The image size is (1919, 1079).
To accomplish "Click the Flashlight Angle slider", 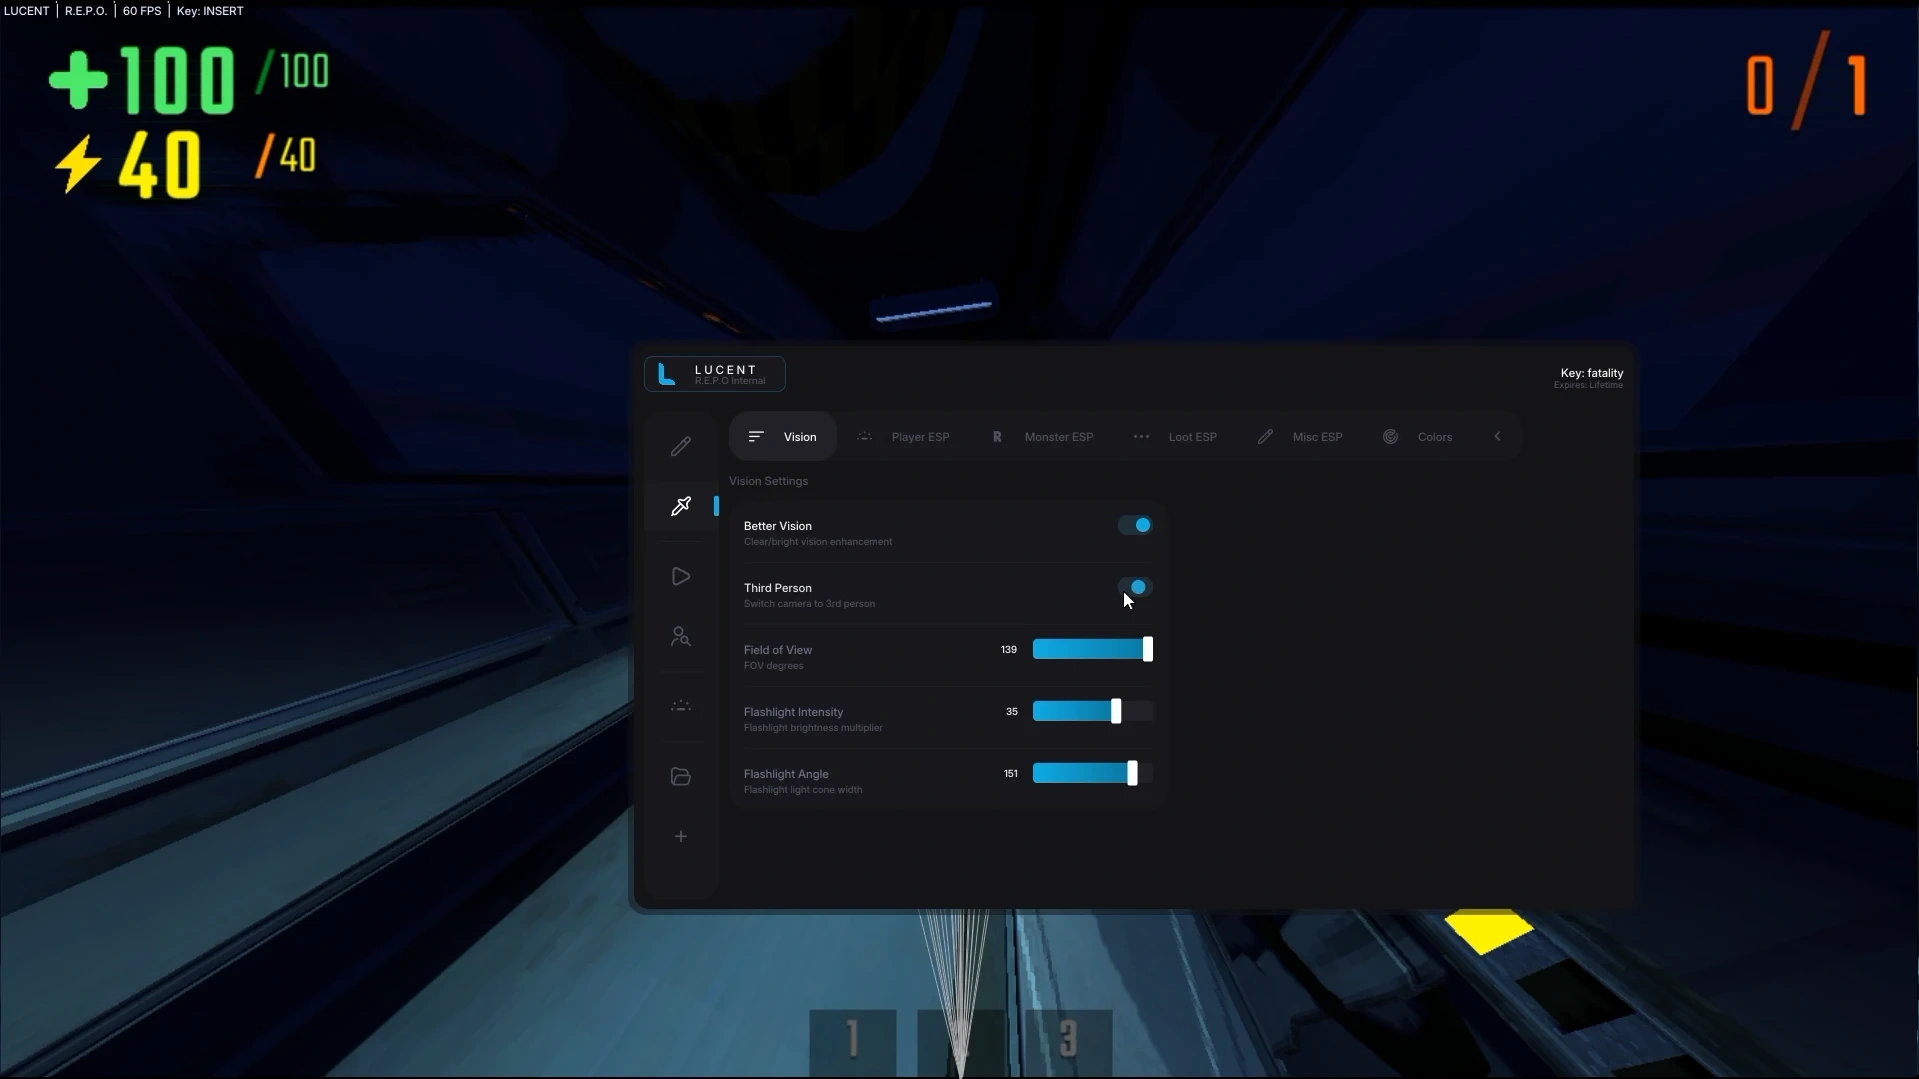I will click(x=1093, y=773).
